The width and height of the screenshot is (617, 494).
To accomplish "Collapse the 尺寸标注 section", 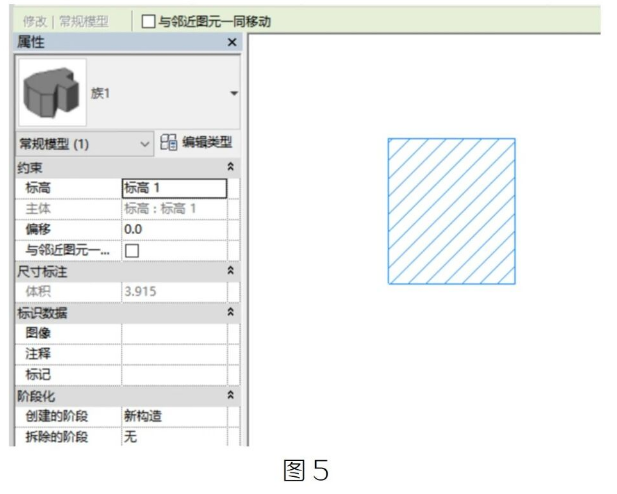I will click(231, 271).
